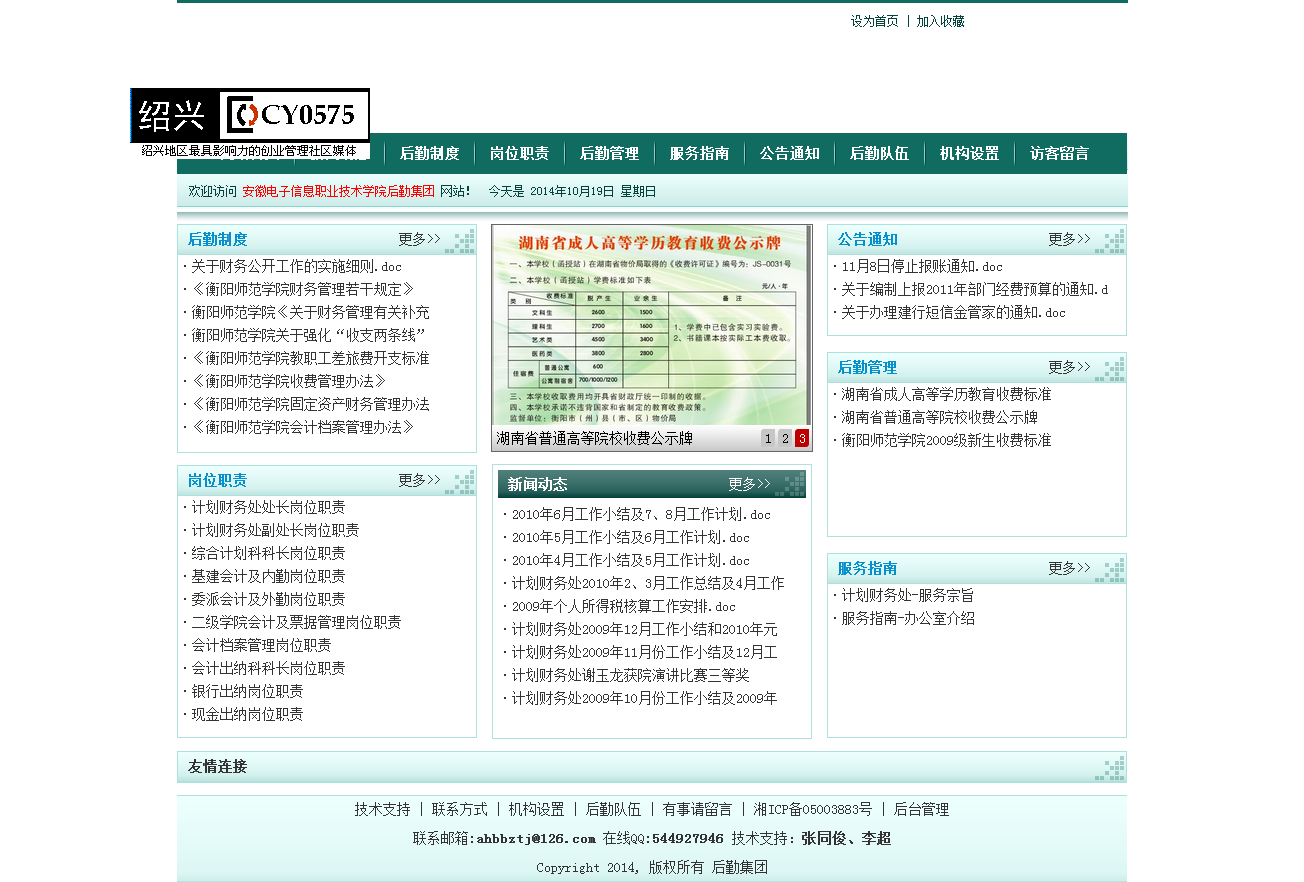Open 会计档案管理岗位职责
The image size is (1304, 882).
pyautogui.click(x=261, y=646)
